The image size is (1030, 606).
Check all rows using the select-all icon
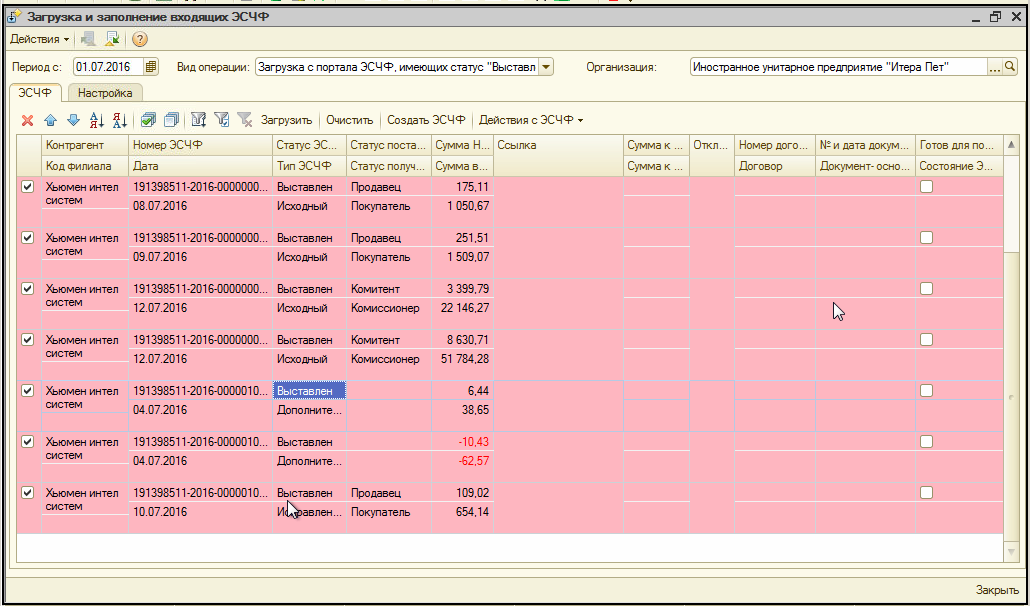tap(148, 120)
